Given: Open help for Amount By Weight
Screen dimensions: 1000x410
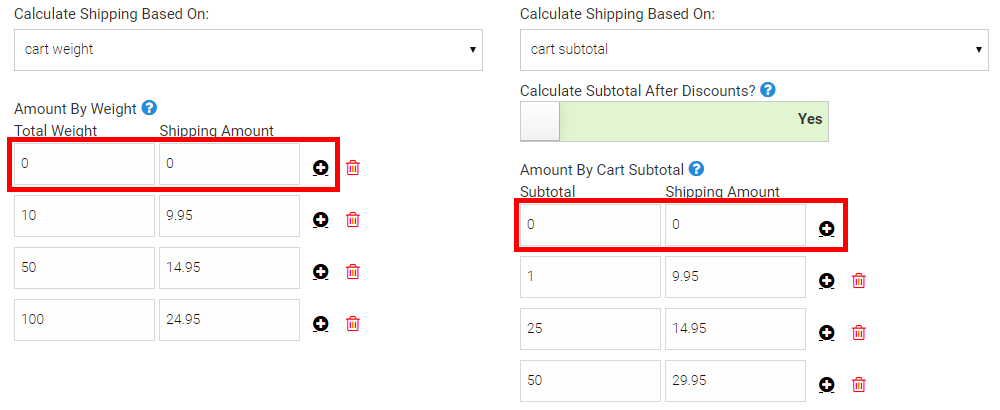Looking at the screenshot, I should click(150, 108).
